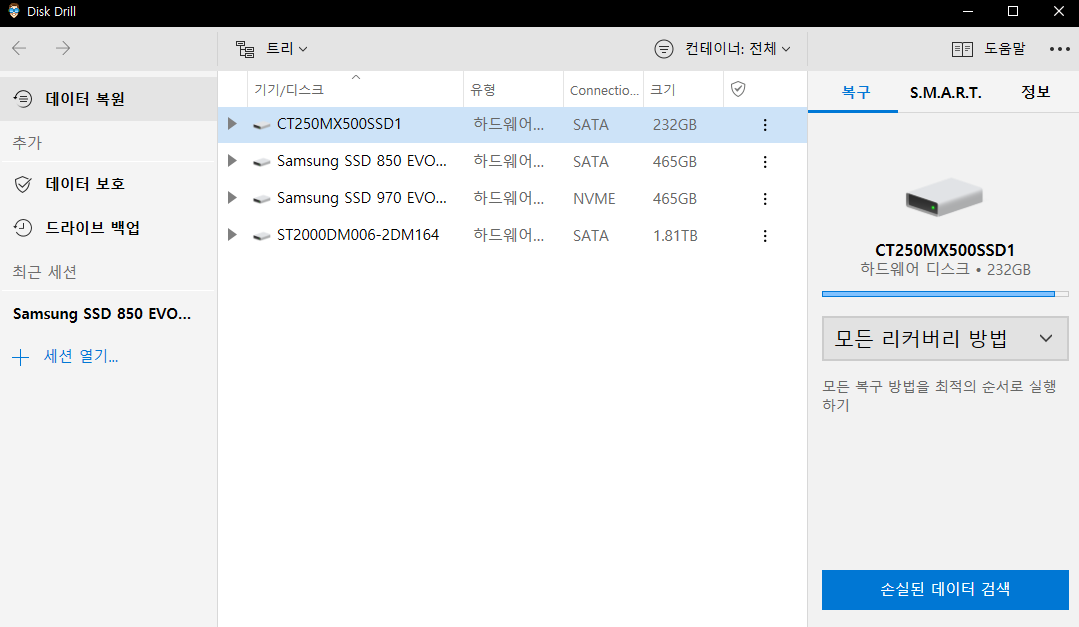Select the Samsung SSD 850 EVO disk
The width and height of the screenshot is (1079, 627).
(x=512, y=162)
